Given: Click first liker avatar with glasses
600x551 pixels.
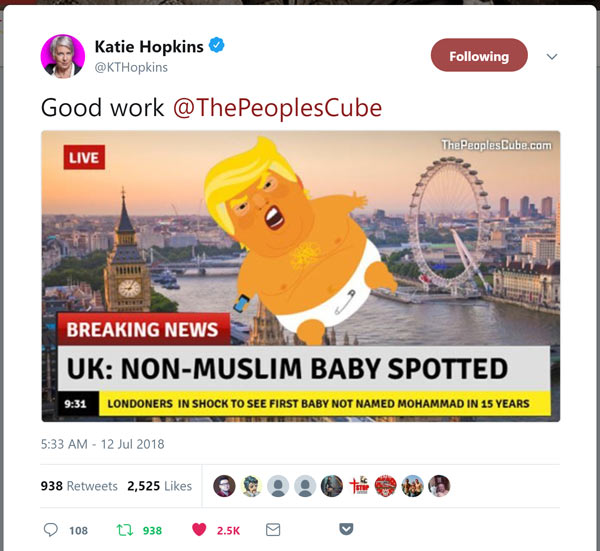Looking at the screenshot, I should pyautogui.click(x=224, y=486).
